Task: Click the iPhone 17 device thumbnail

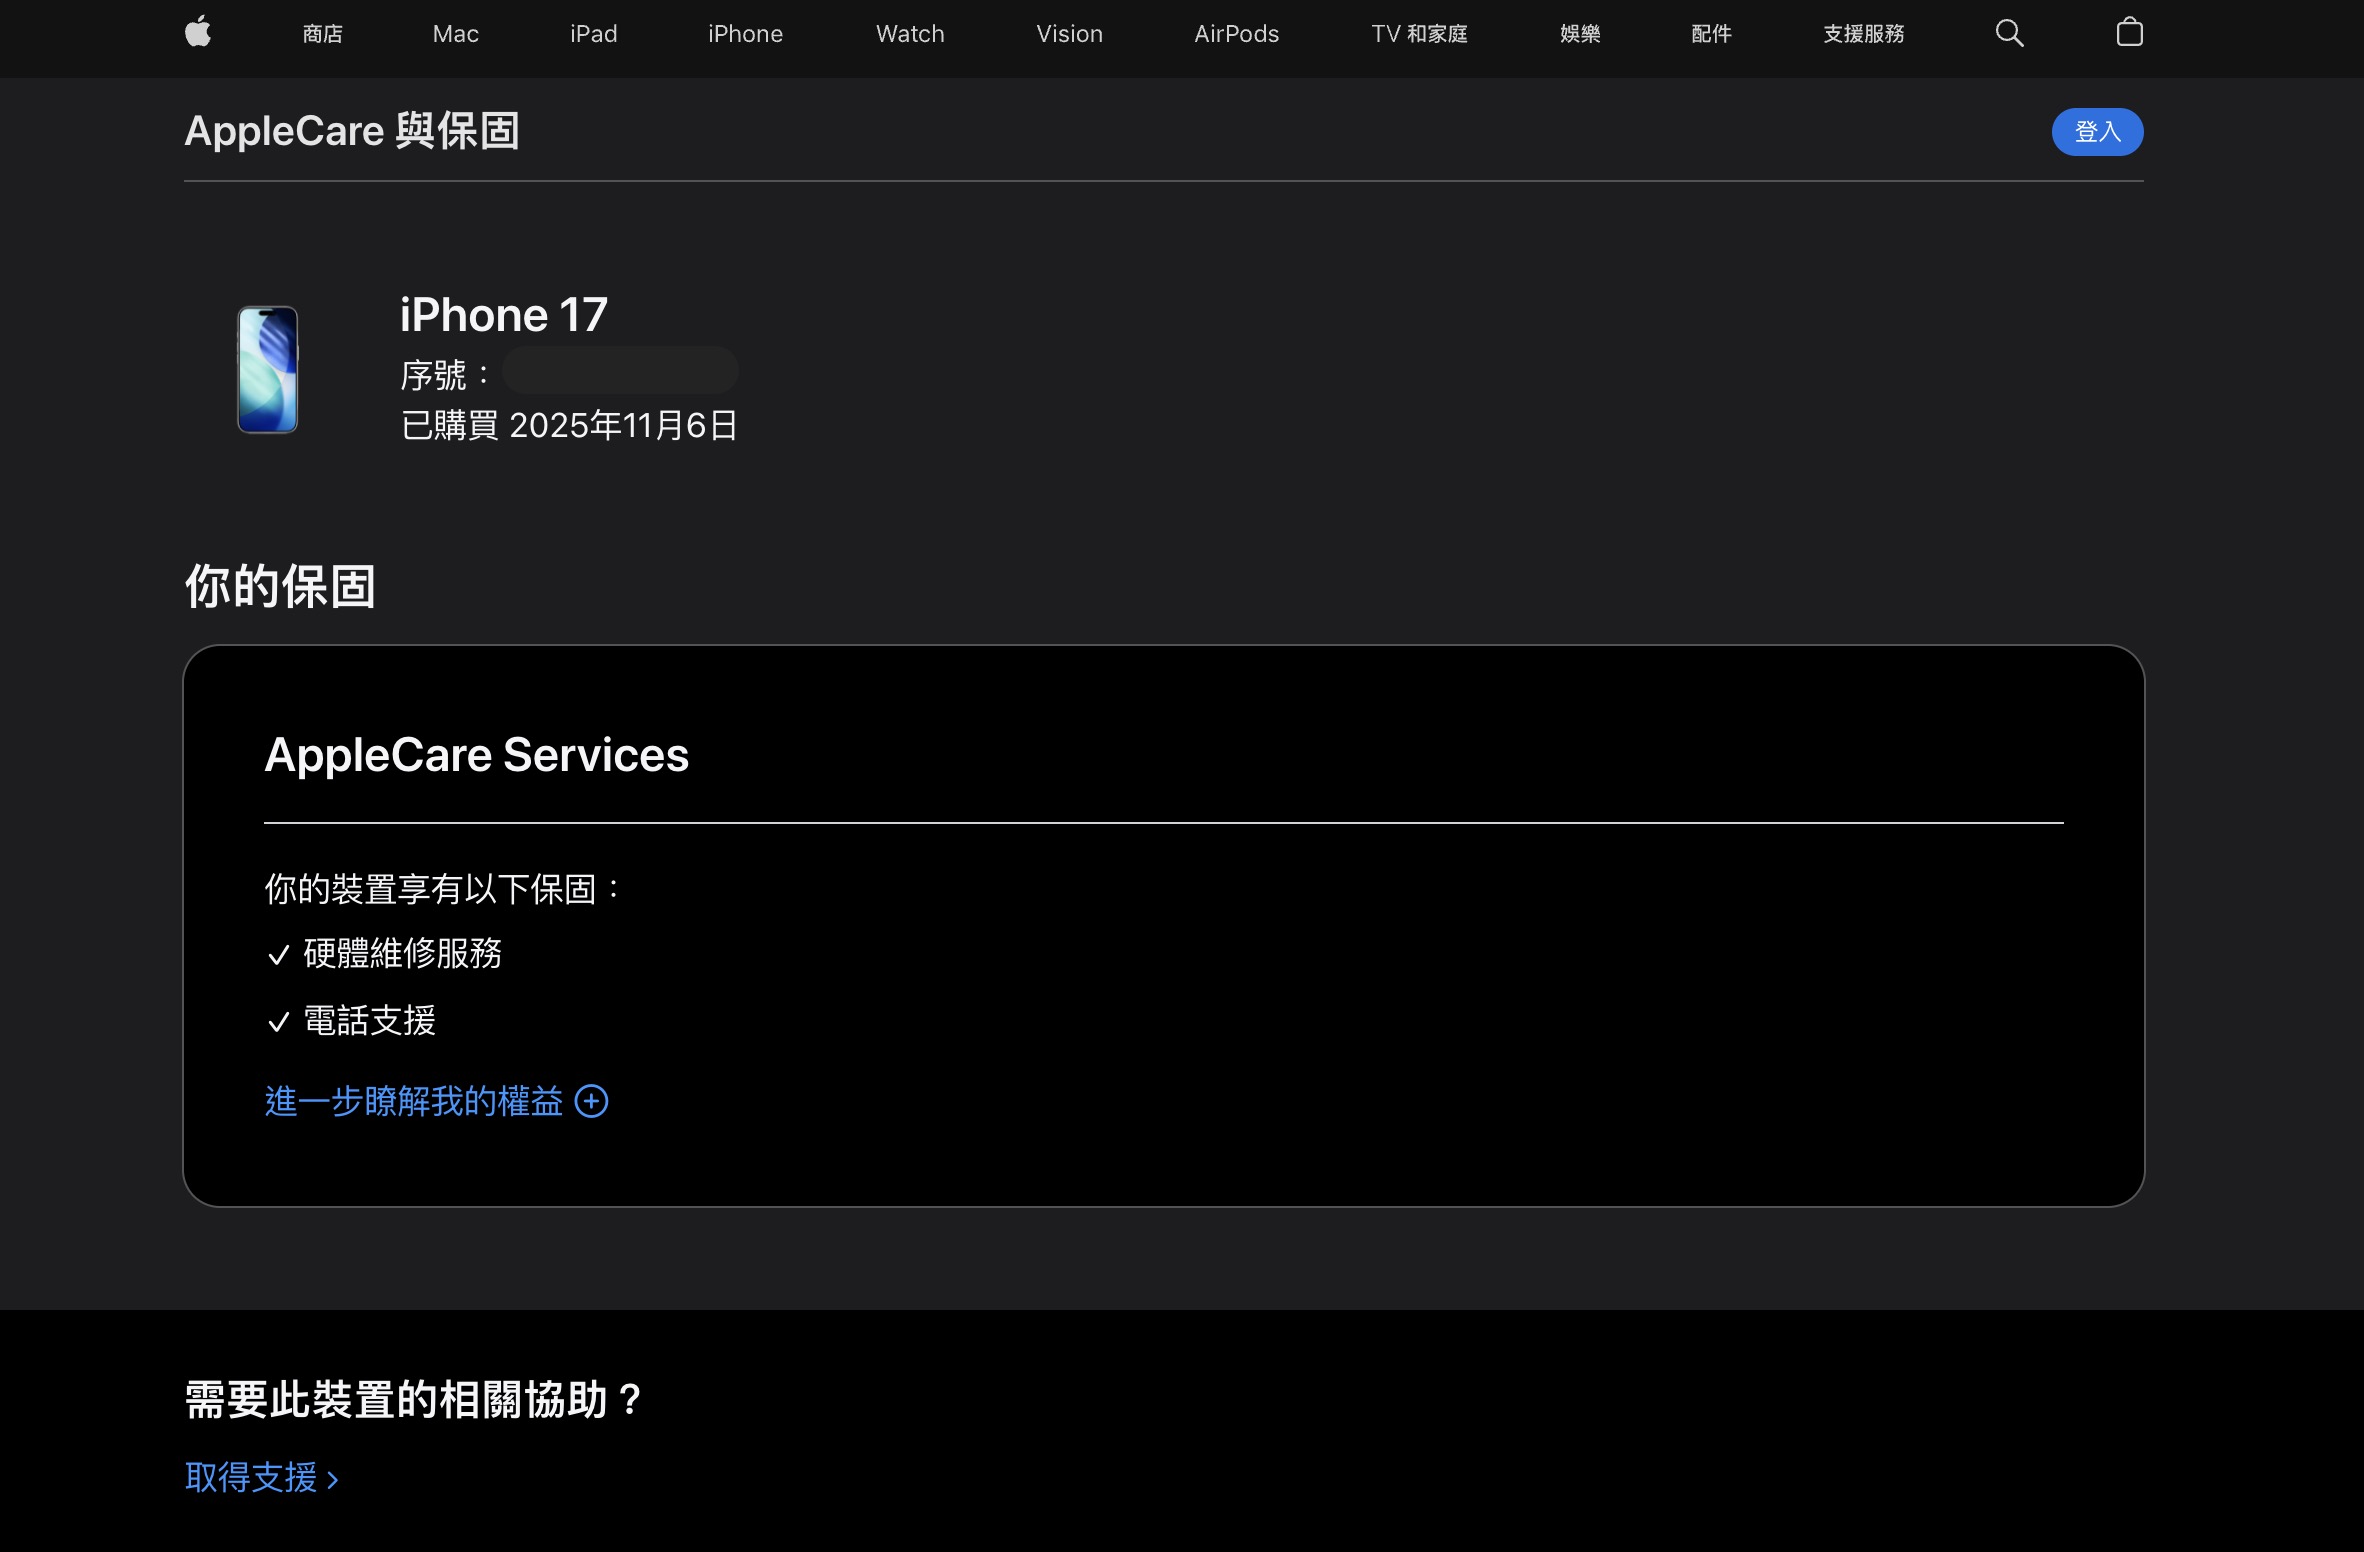Action: click(267, 369)
